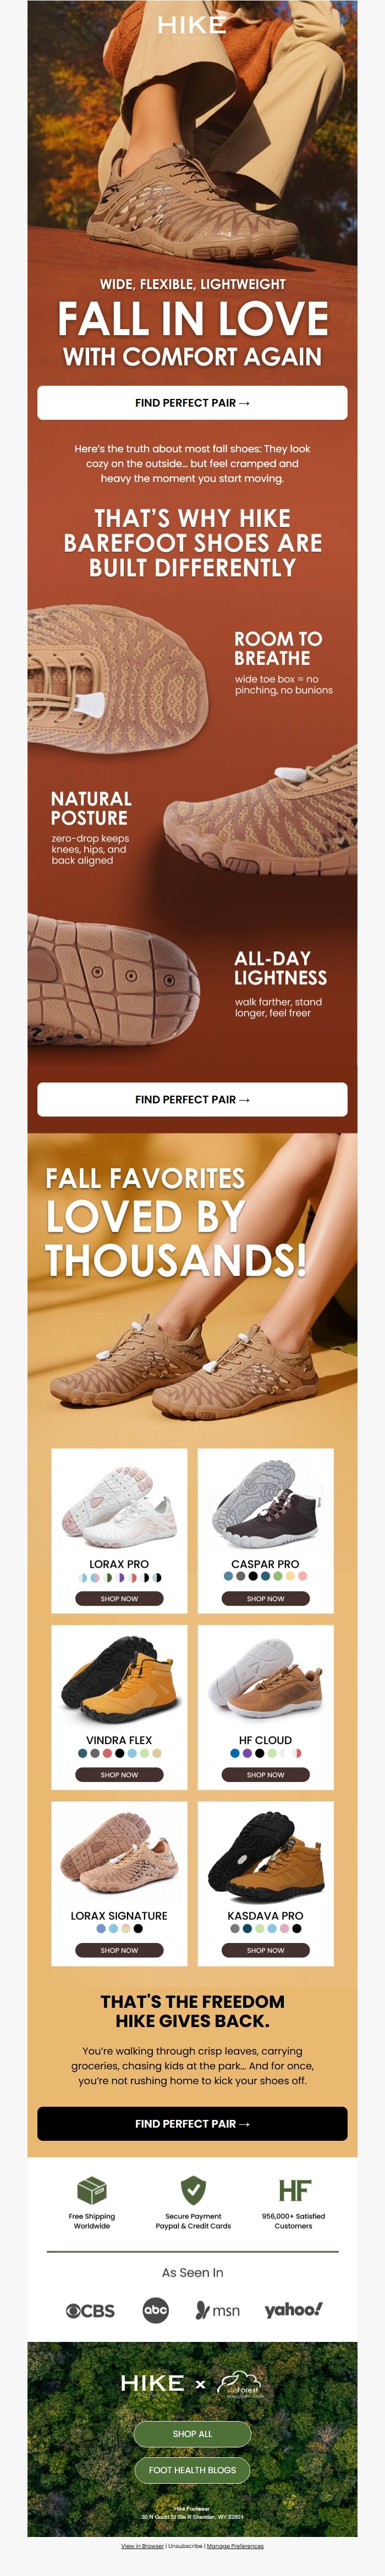
Task: Click the msn logo
Action: point(217,2310)
